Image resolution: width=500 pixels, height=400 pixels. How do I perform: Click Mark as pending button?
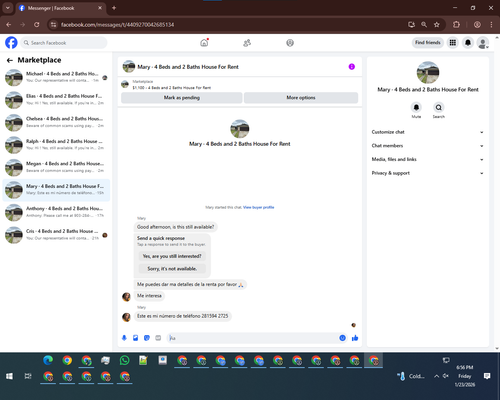[x=182, y=98]
